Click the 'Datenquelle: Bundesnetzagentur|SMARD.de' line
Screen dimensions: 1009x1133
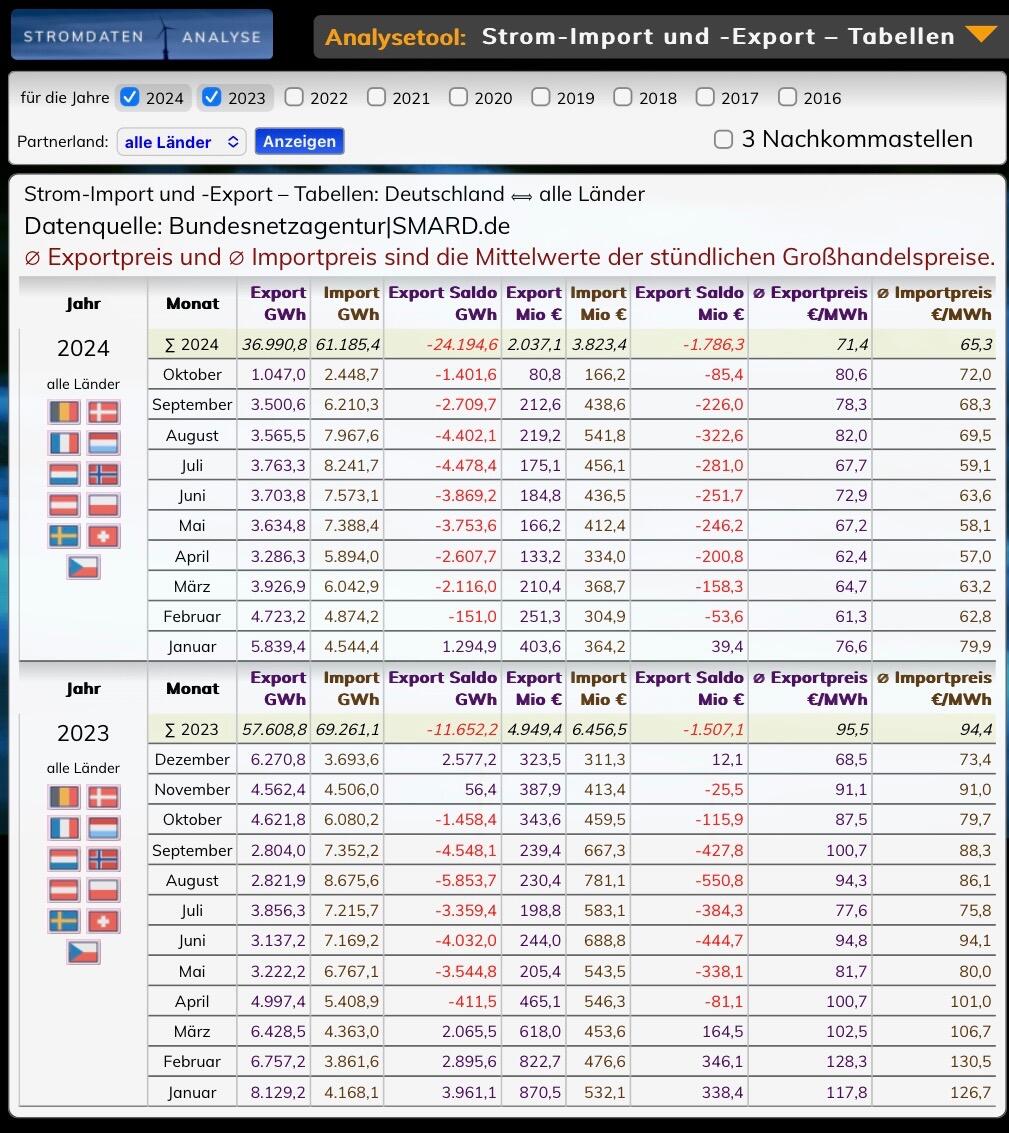267,226
